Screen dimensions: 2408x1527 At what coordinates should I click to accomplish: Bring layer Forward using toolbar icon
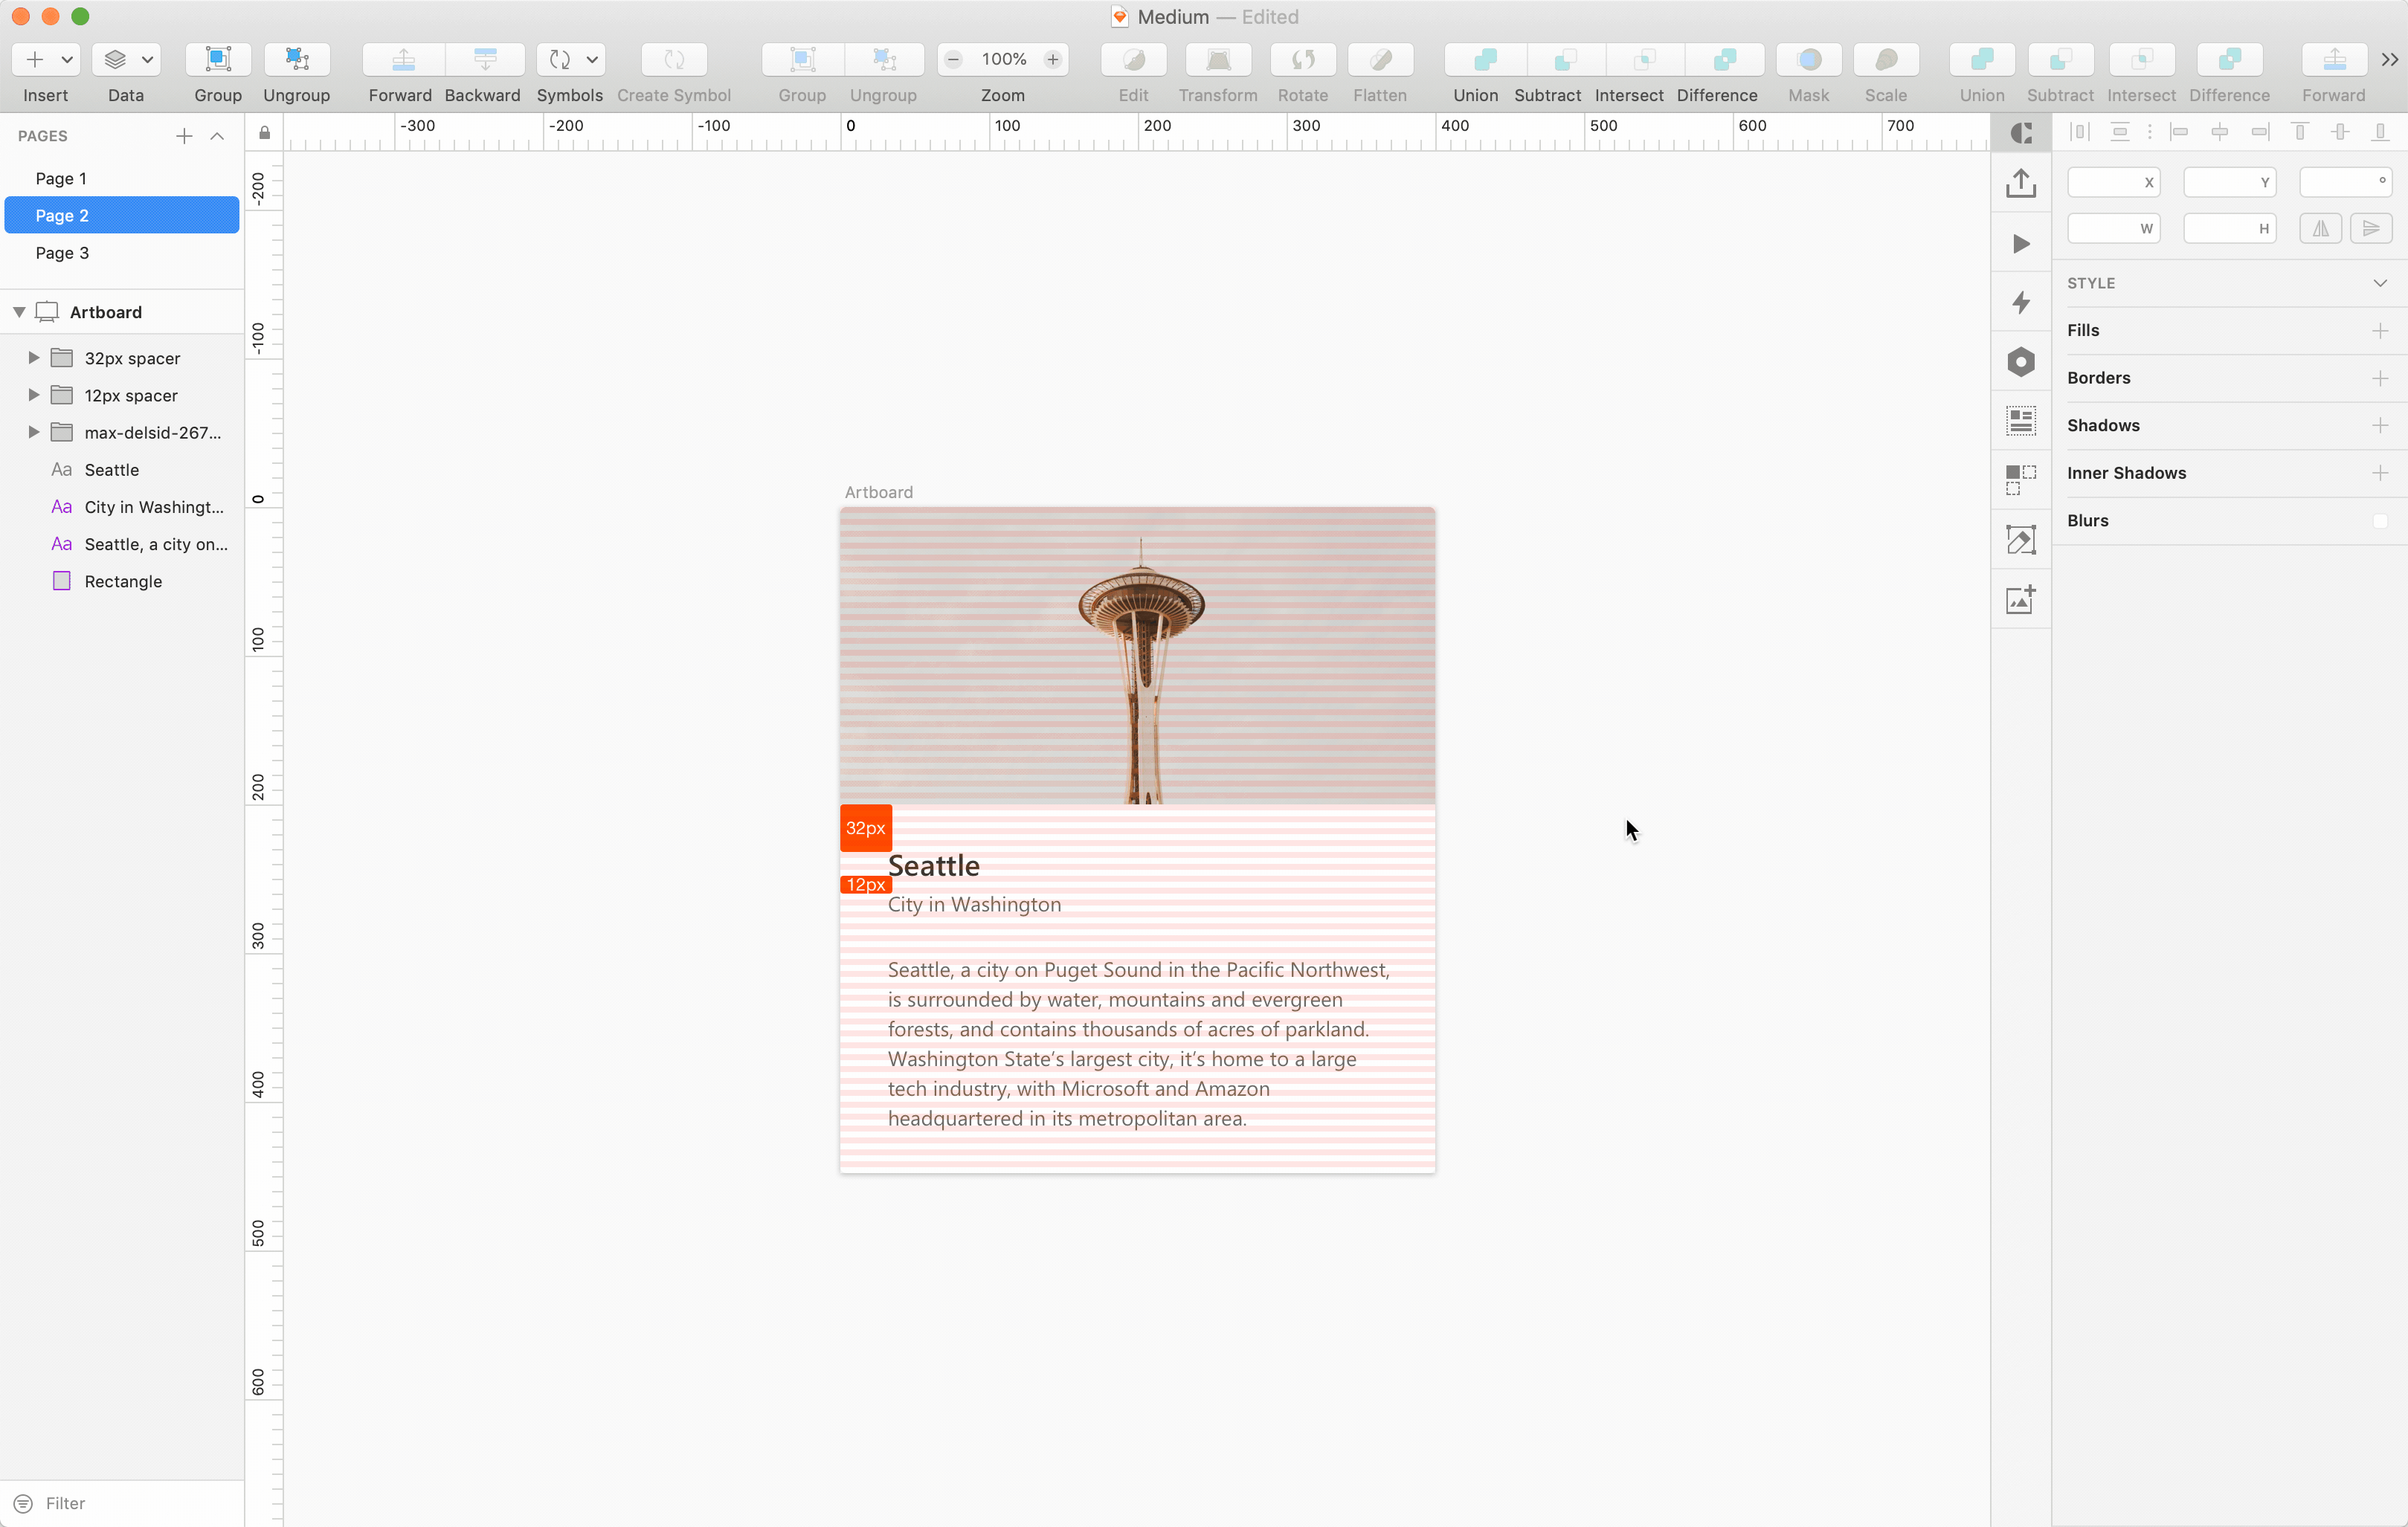[x=402, y=60]
